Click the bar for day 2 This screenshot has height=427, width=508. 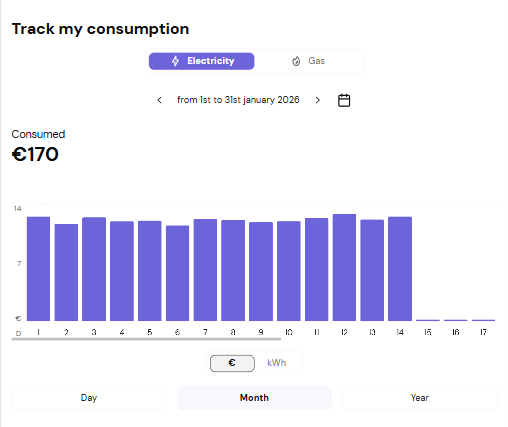[x=66, y=272]
